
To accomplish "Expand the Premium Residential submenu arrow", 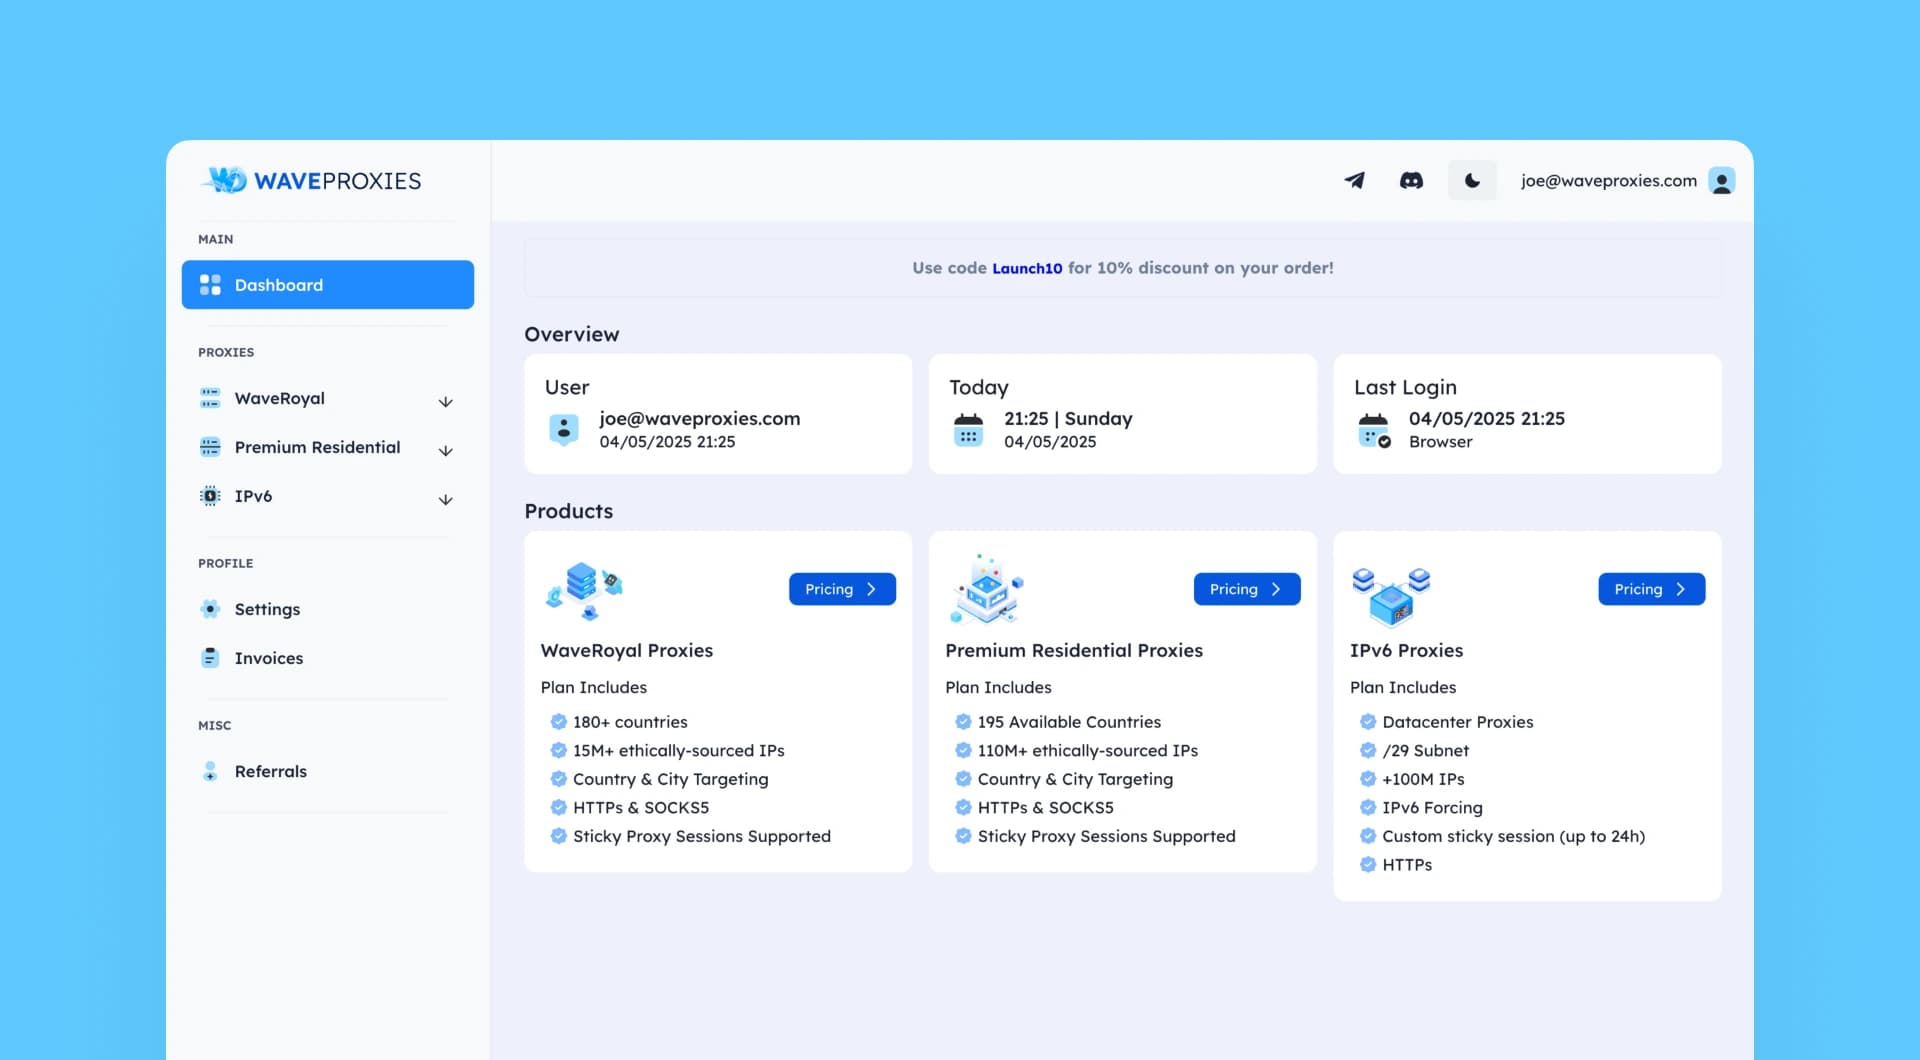I will pyautogui.click(x=446, y=450).
